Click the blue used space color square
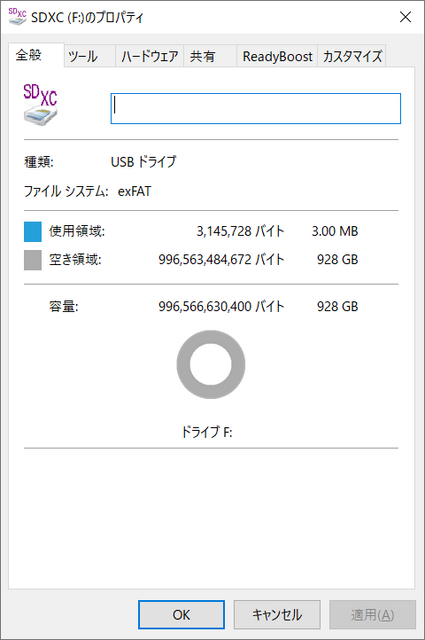The width and height of the screenshot is (425, 640). pos(33,232)
